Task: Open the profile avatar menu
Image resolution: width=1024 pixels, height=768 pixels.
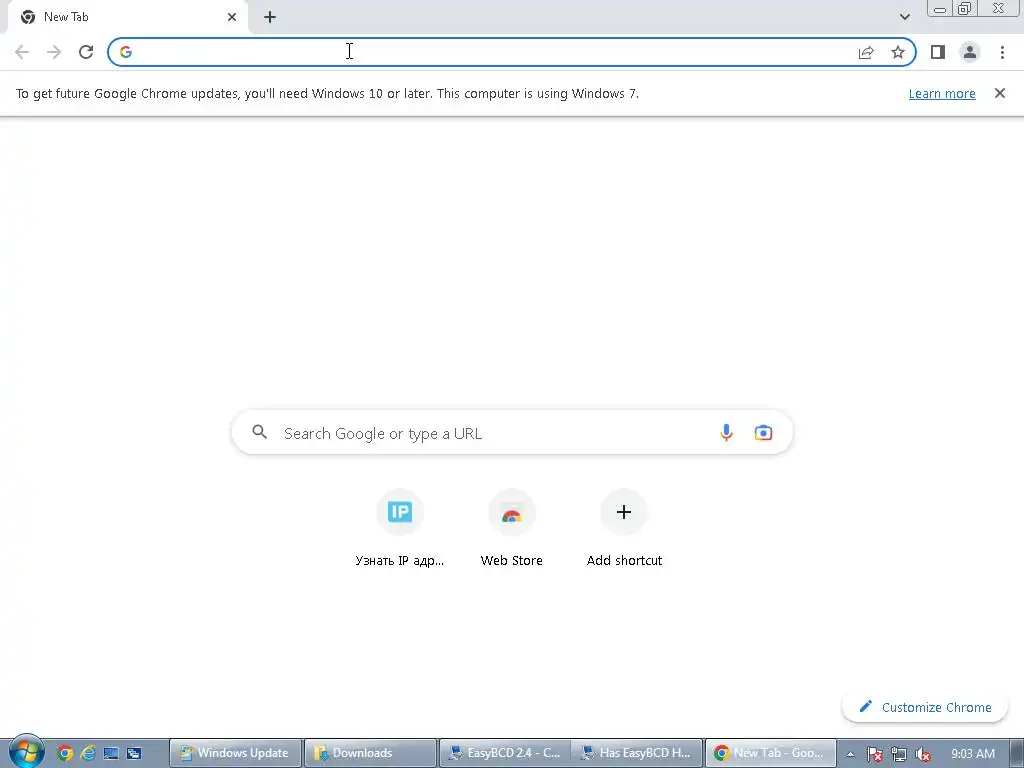Action: coord(970,52)
